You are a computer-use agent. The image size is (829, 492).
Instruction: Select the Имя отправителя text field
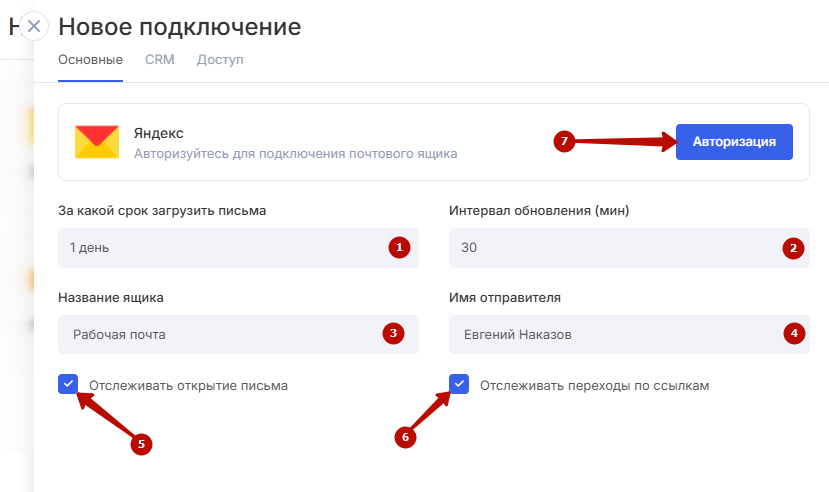pyautogui.click(x=610, y=334)
